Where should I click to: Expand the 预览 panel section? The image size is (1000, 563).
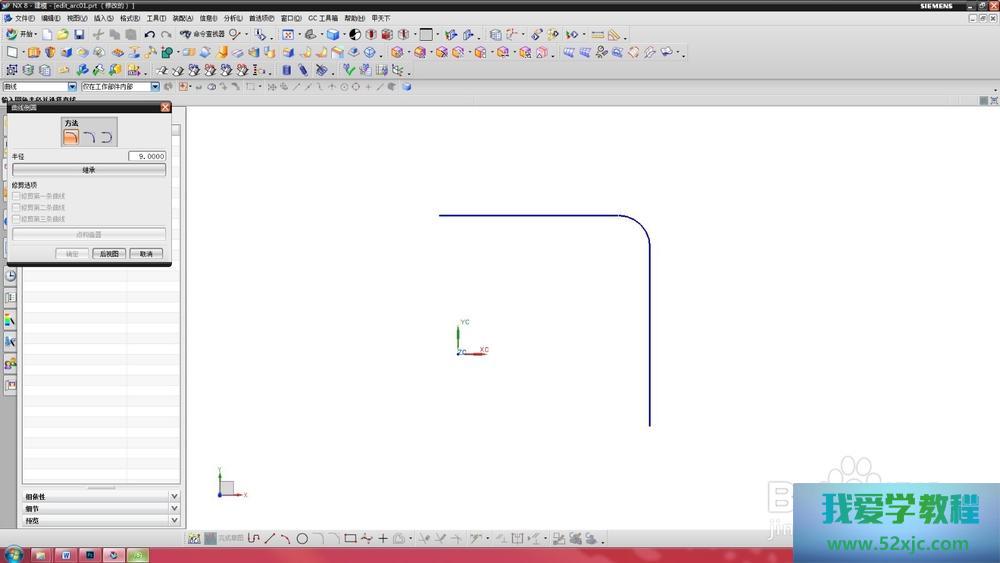point(174,521)
